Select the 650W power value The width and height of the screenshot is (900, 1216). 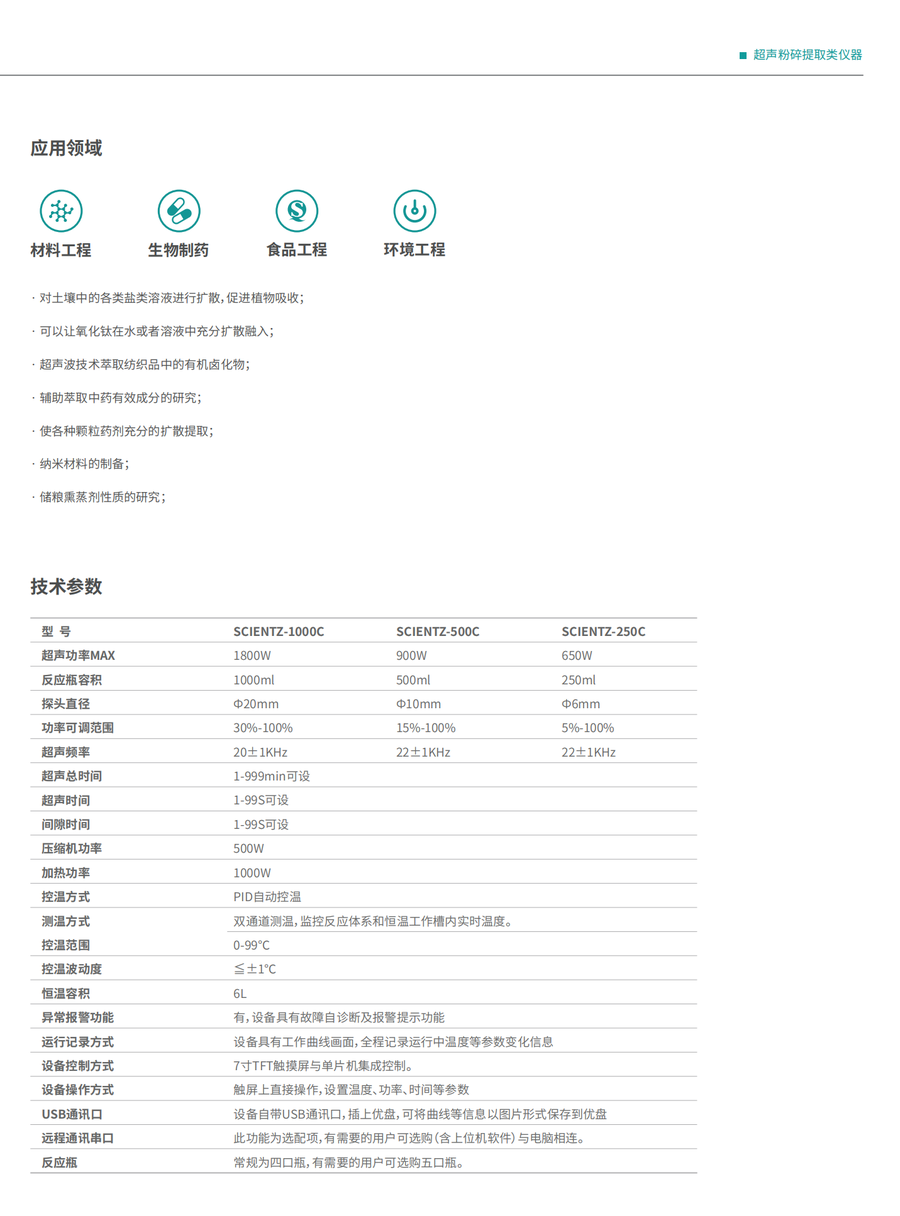577,656
